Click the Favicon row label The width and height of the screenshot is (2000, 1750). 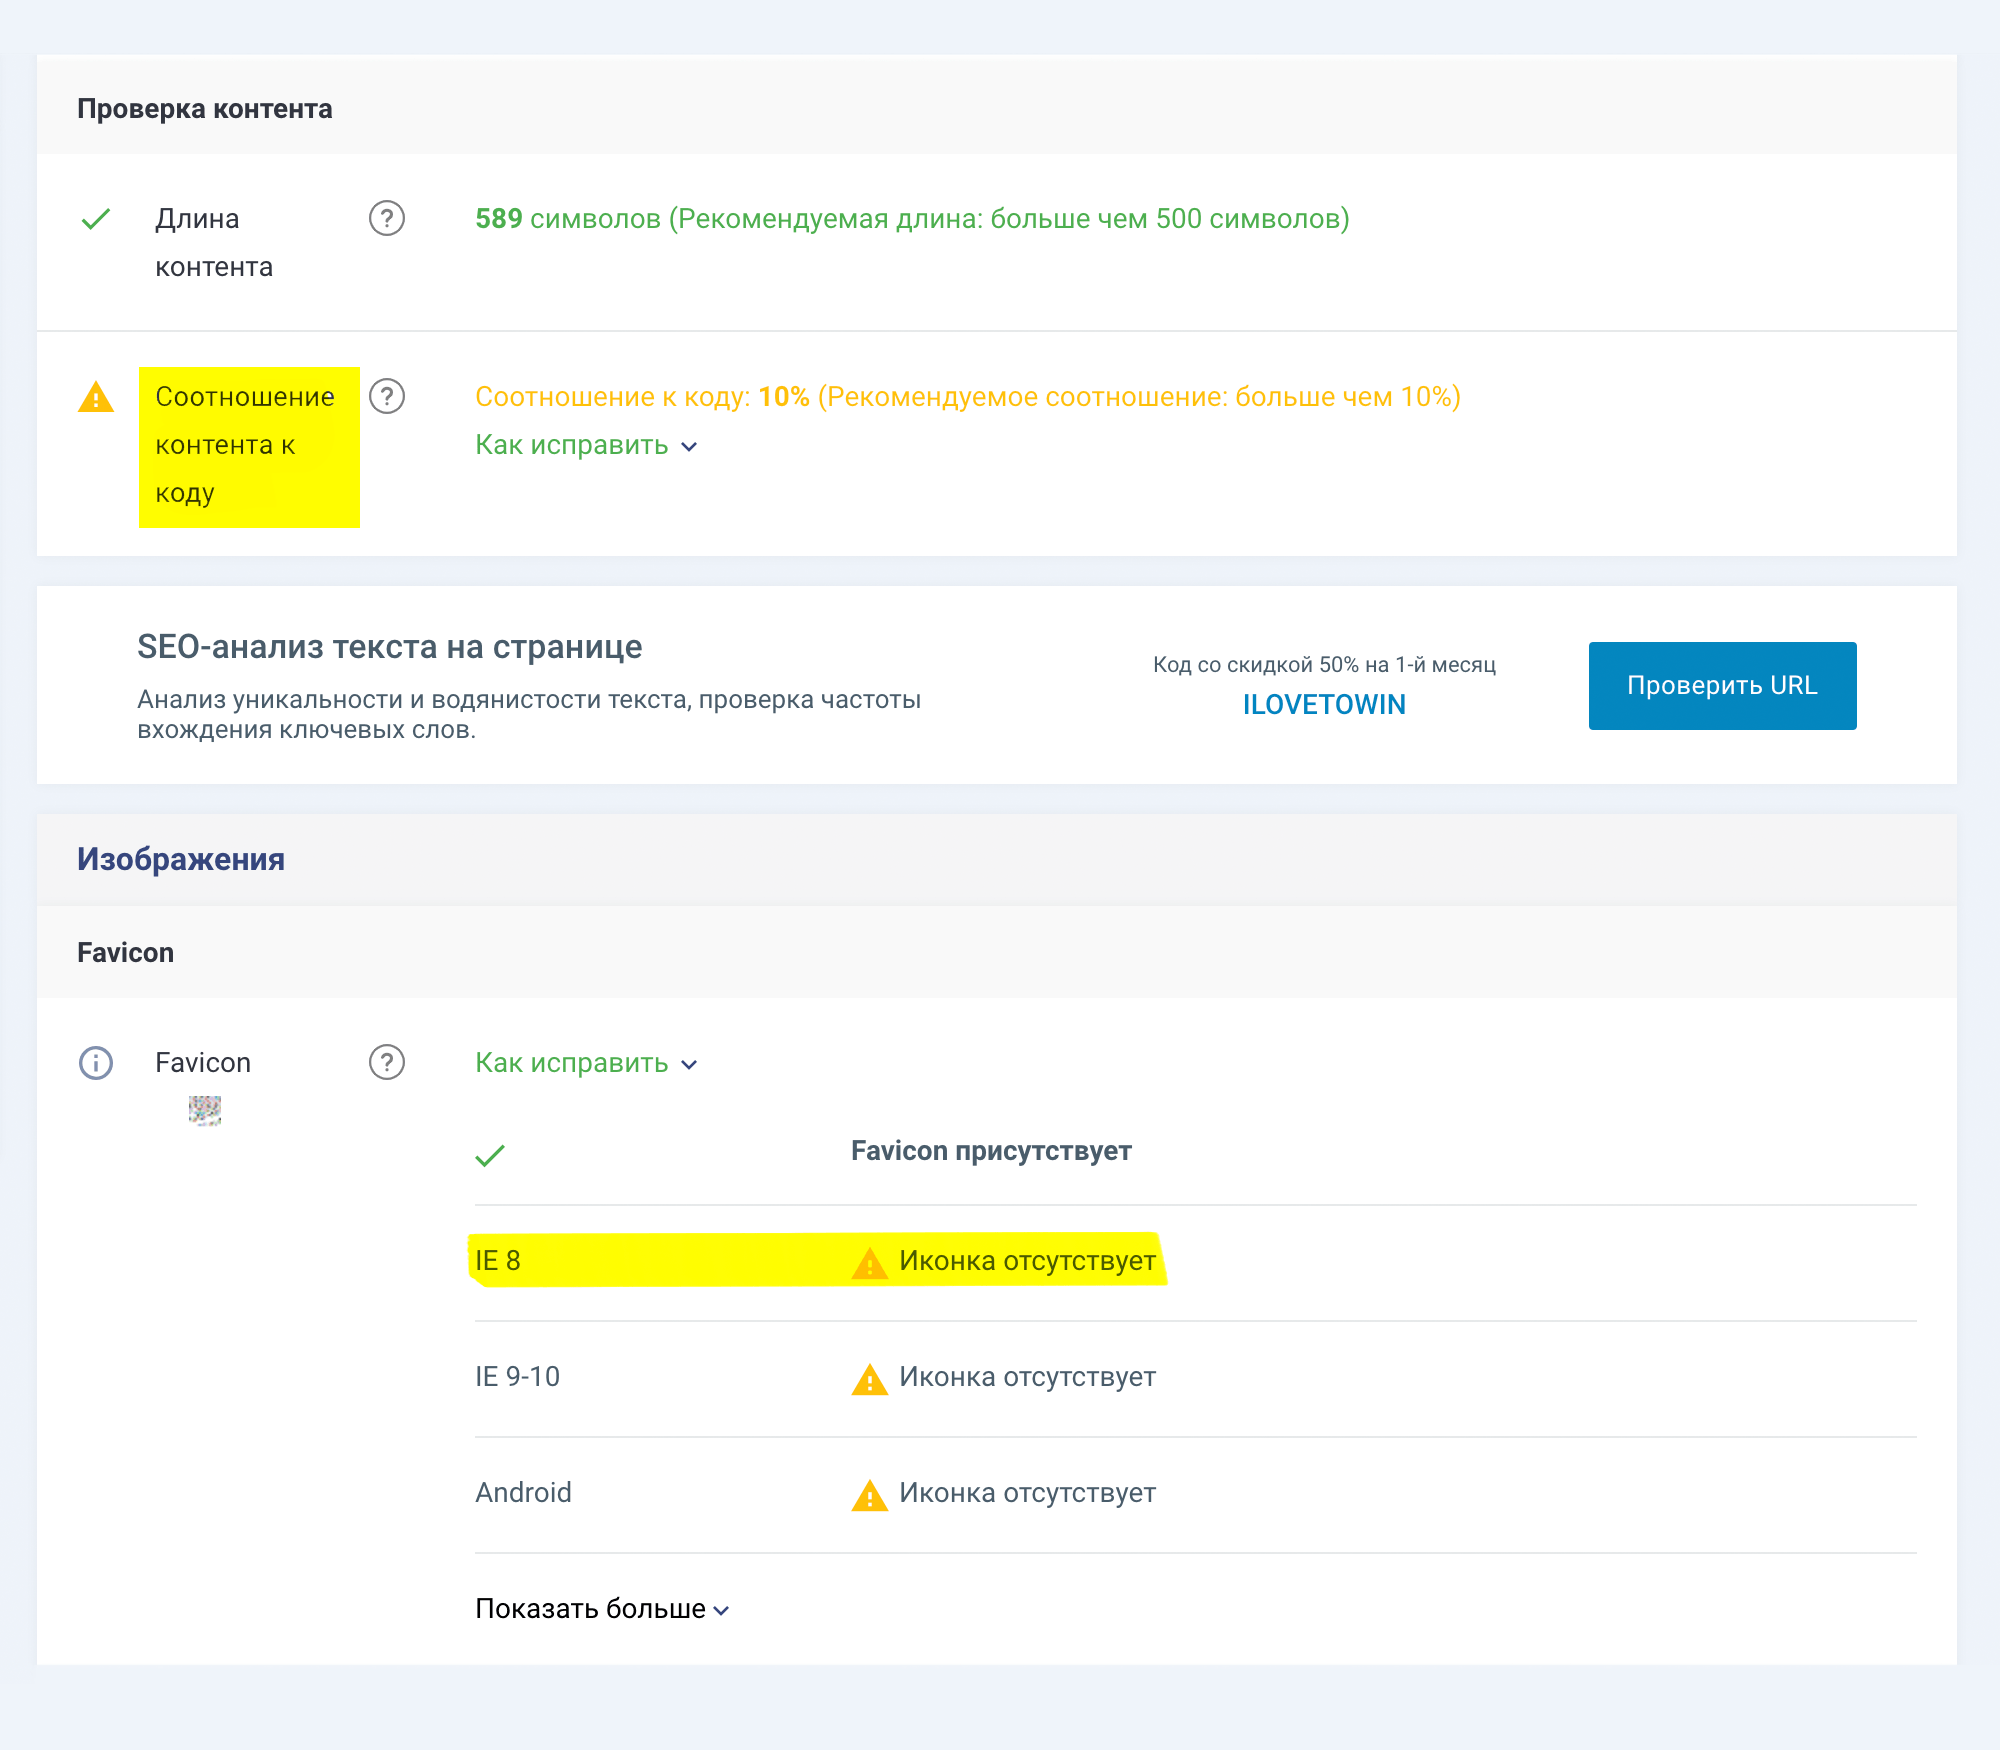pos(203,1062)
